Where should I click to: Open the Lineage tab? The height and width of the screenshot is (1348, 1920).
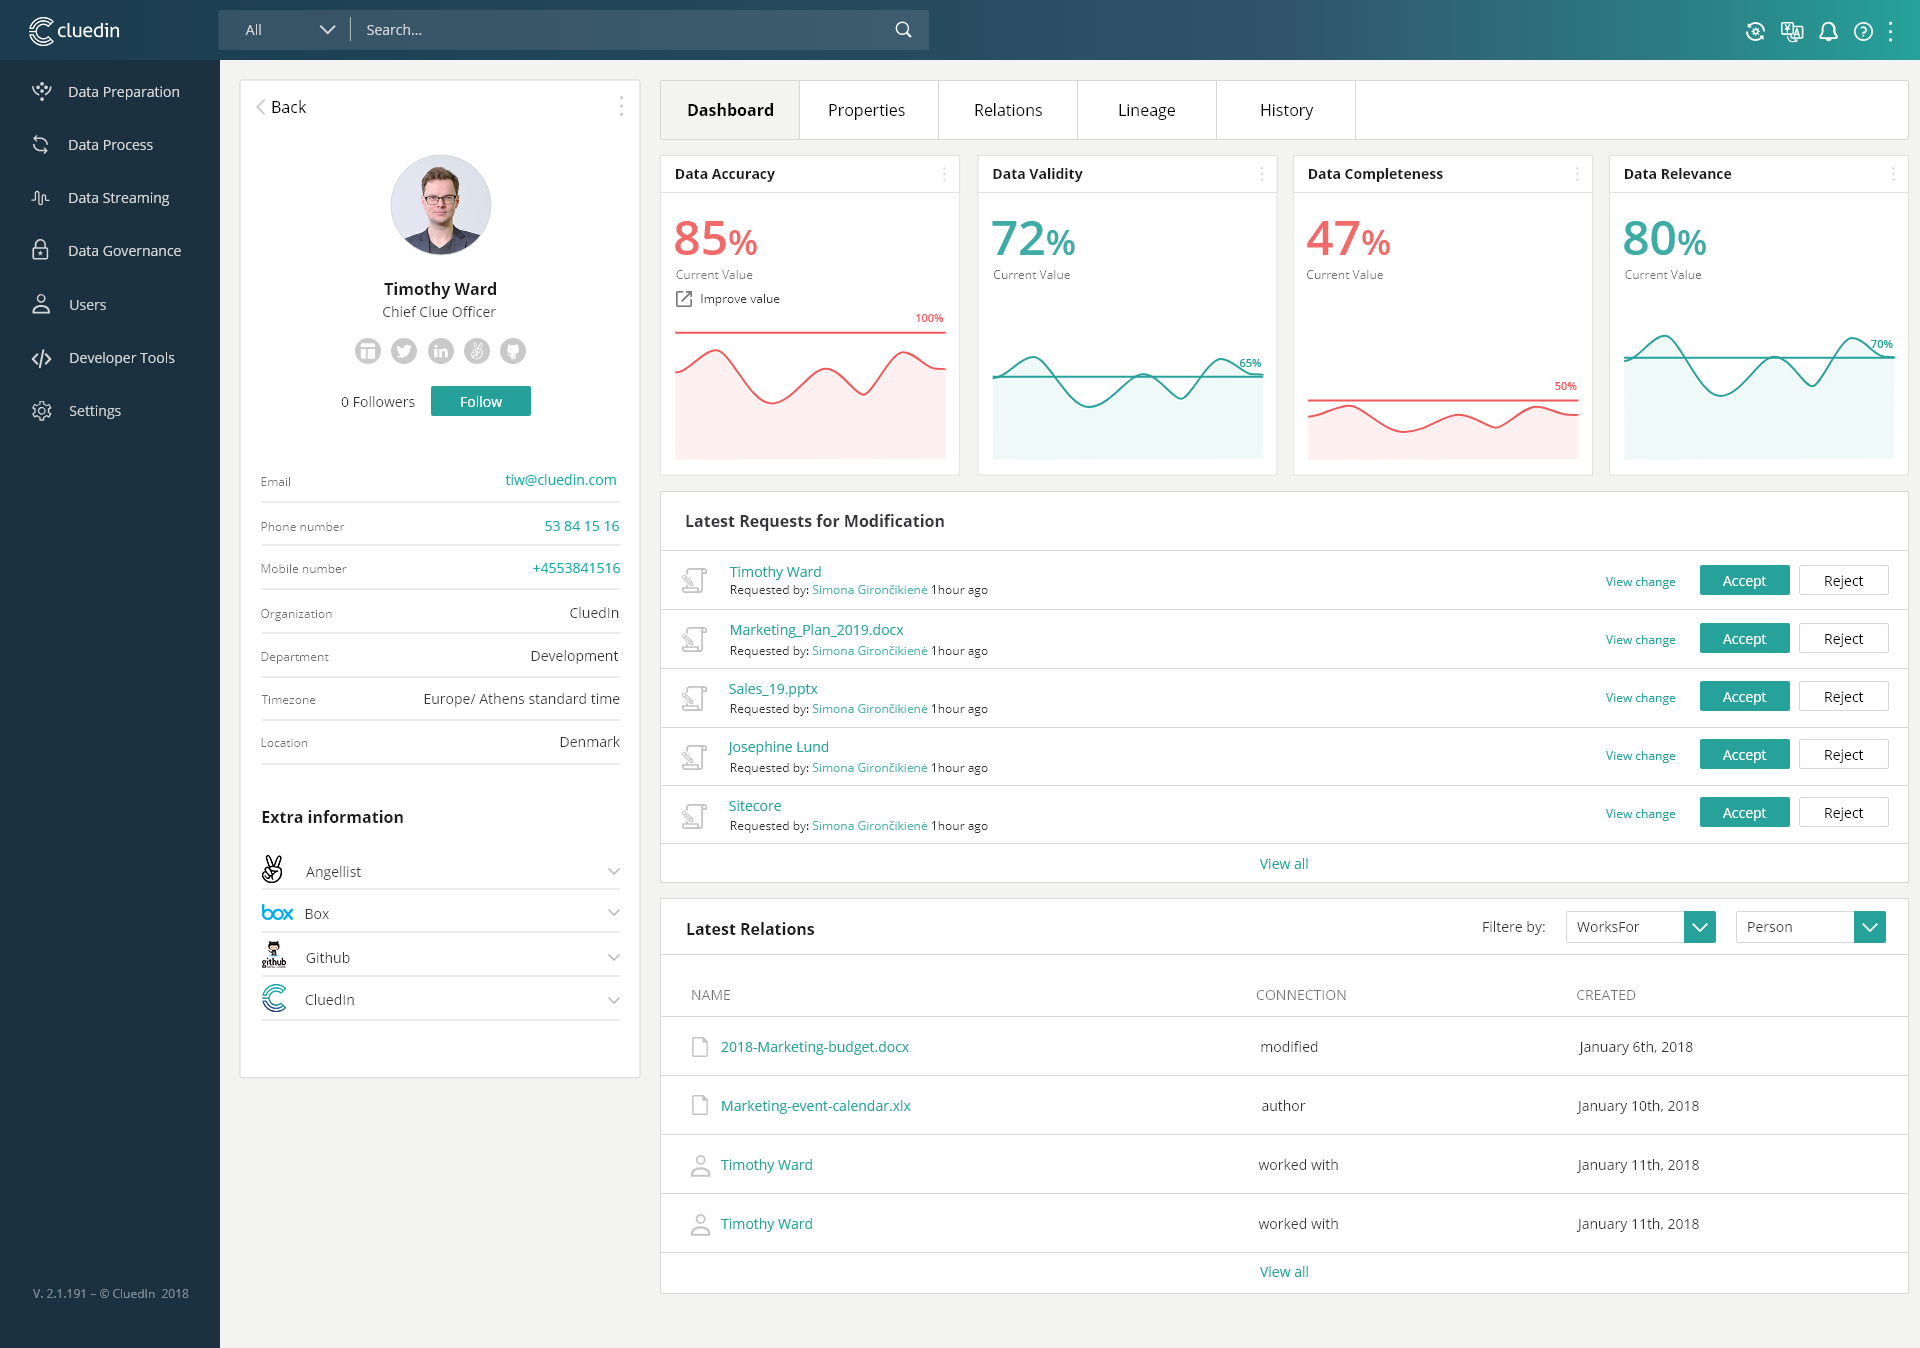click(x=1146, y=110)
